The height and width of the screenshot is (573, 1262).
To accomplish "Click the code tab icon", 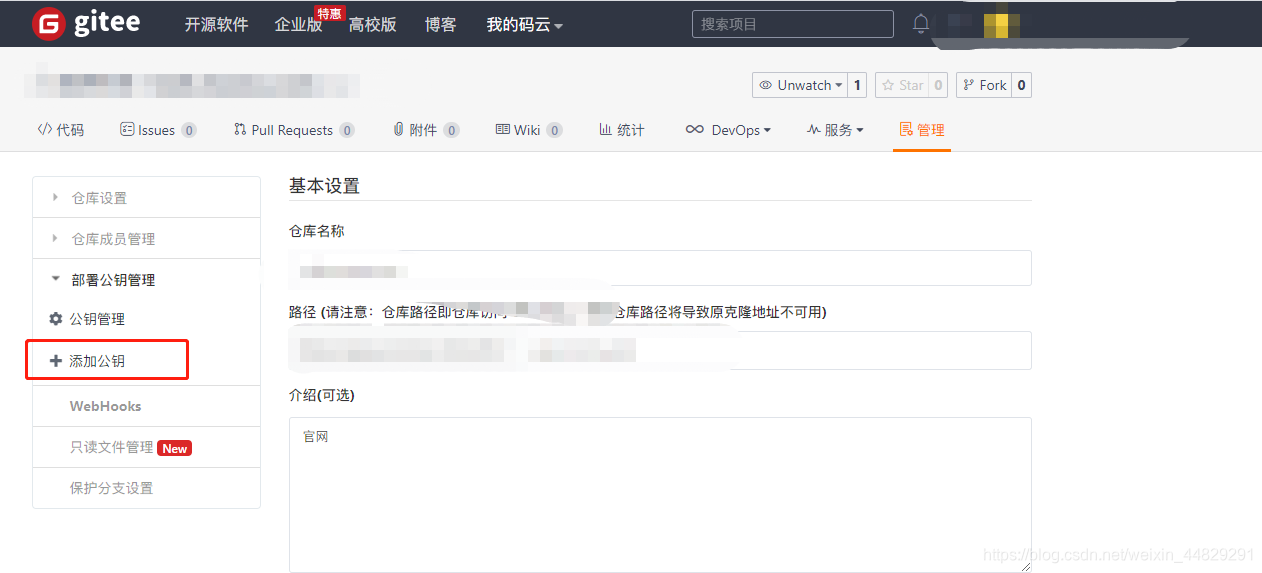I will coord(44,129).
